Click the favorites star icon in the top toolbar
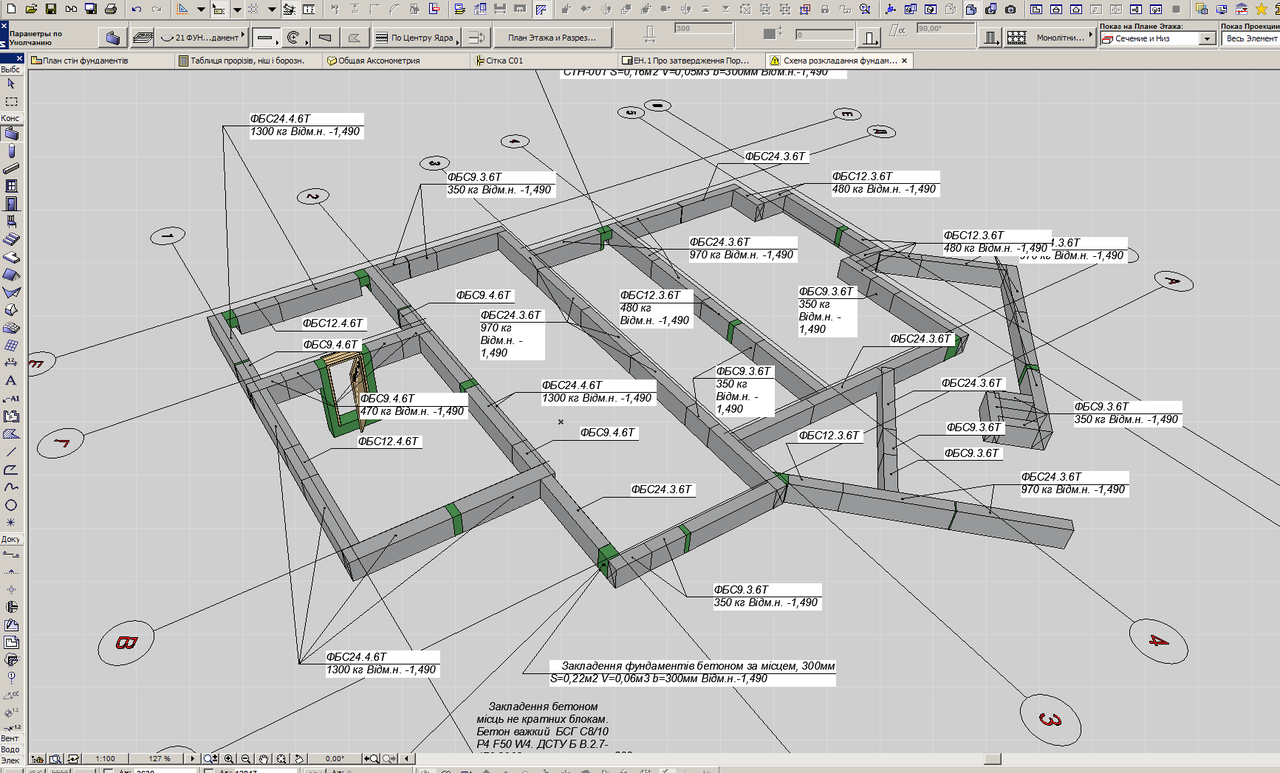The height and width of the screenshot is (773, 1280). (x=1260, y=9)
